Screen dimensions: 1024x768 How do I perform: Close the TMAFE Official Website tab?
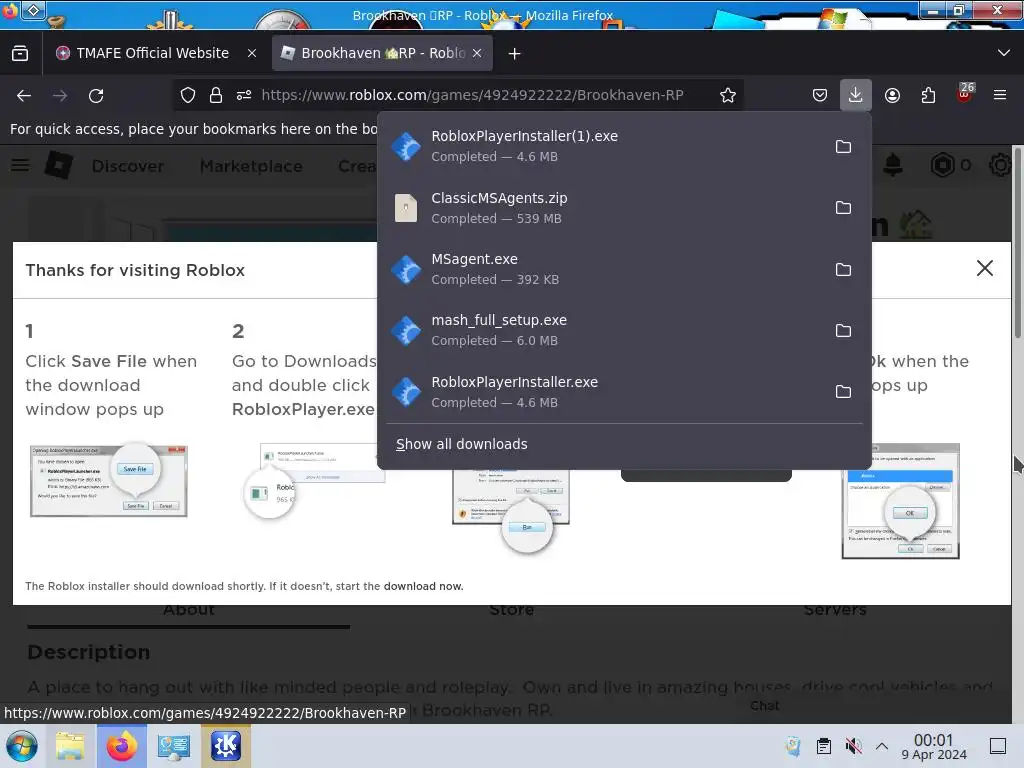[251, 54]
